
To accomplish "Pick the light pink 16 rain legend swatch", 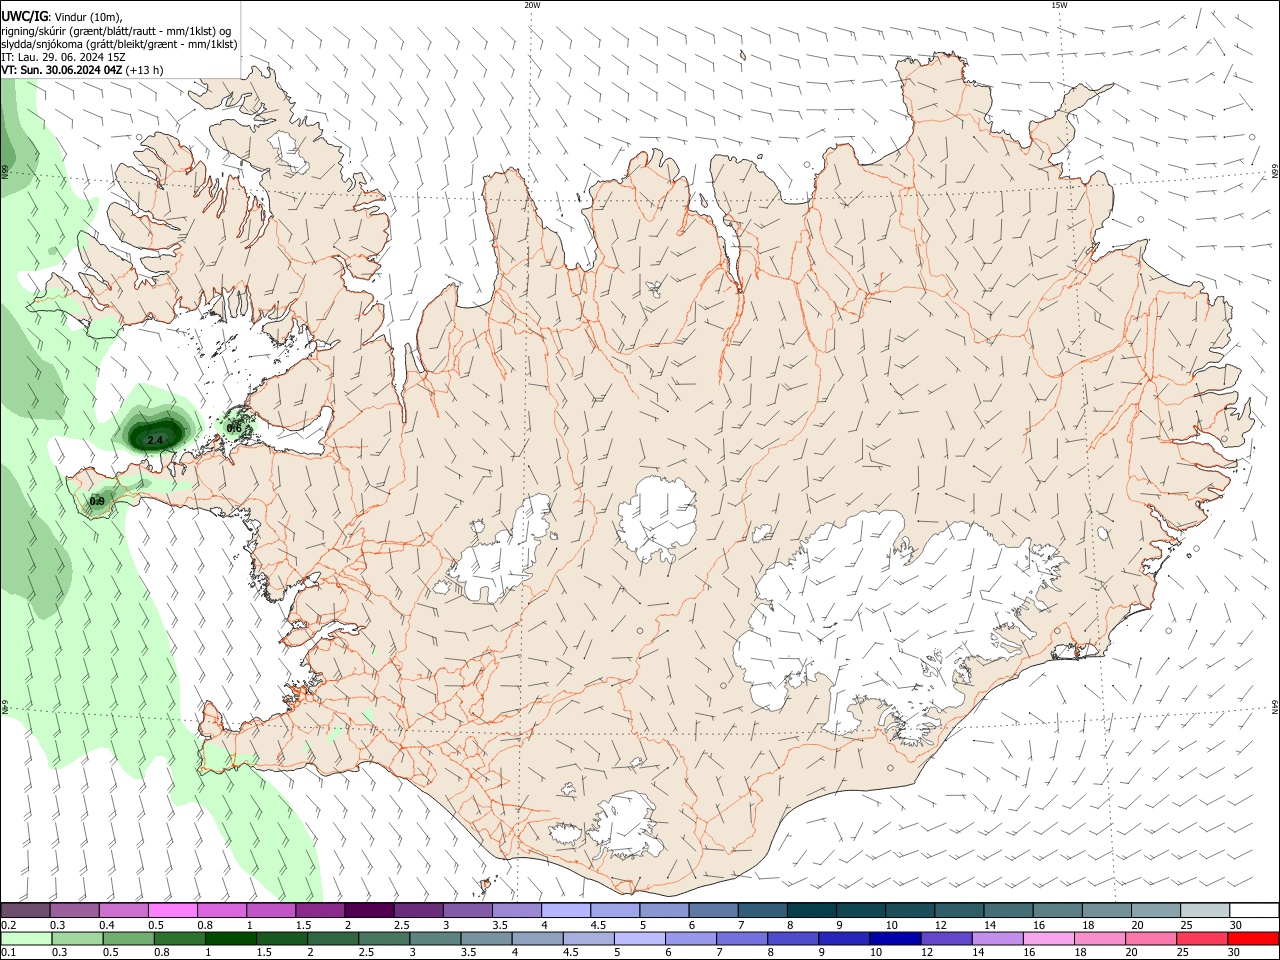I will (1047, 938).
